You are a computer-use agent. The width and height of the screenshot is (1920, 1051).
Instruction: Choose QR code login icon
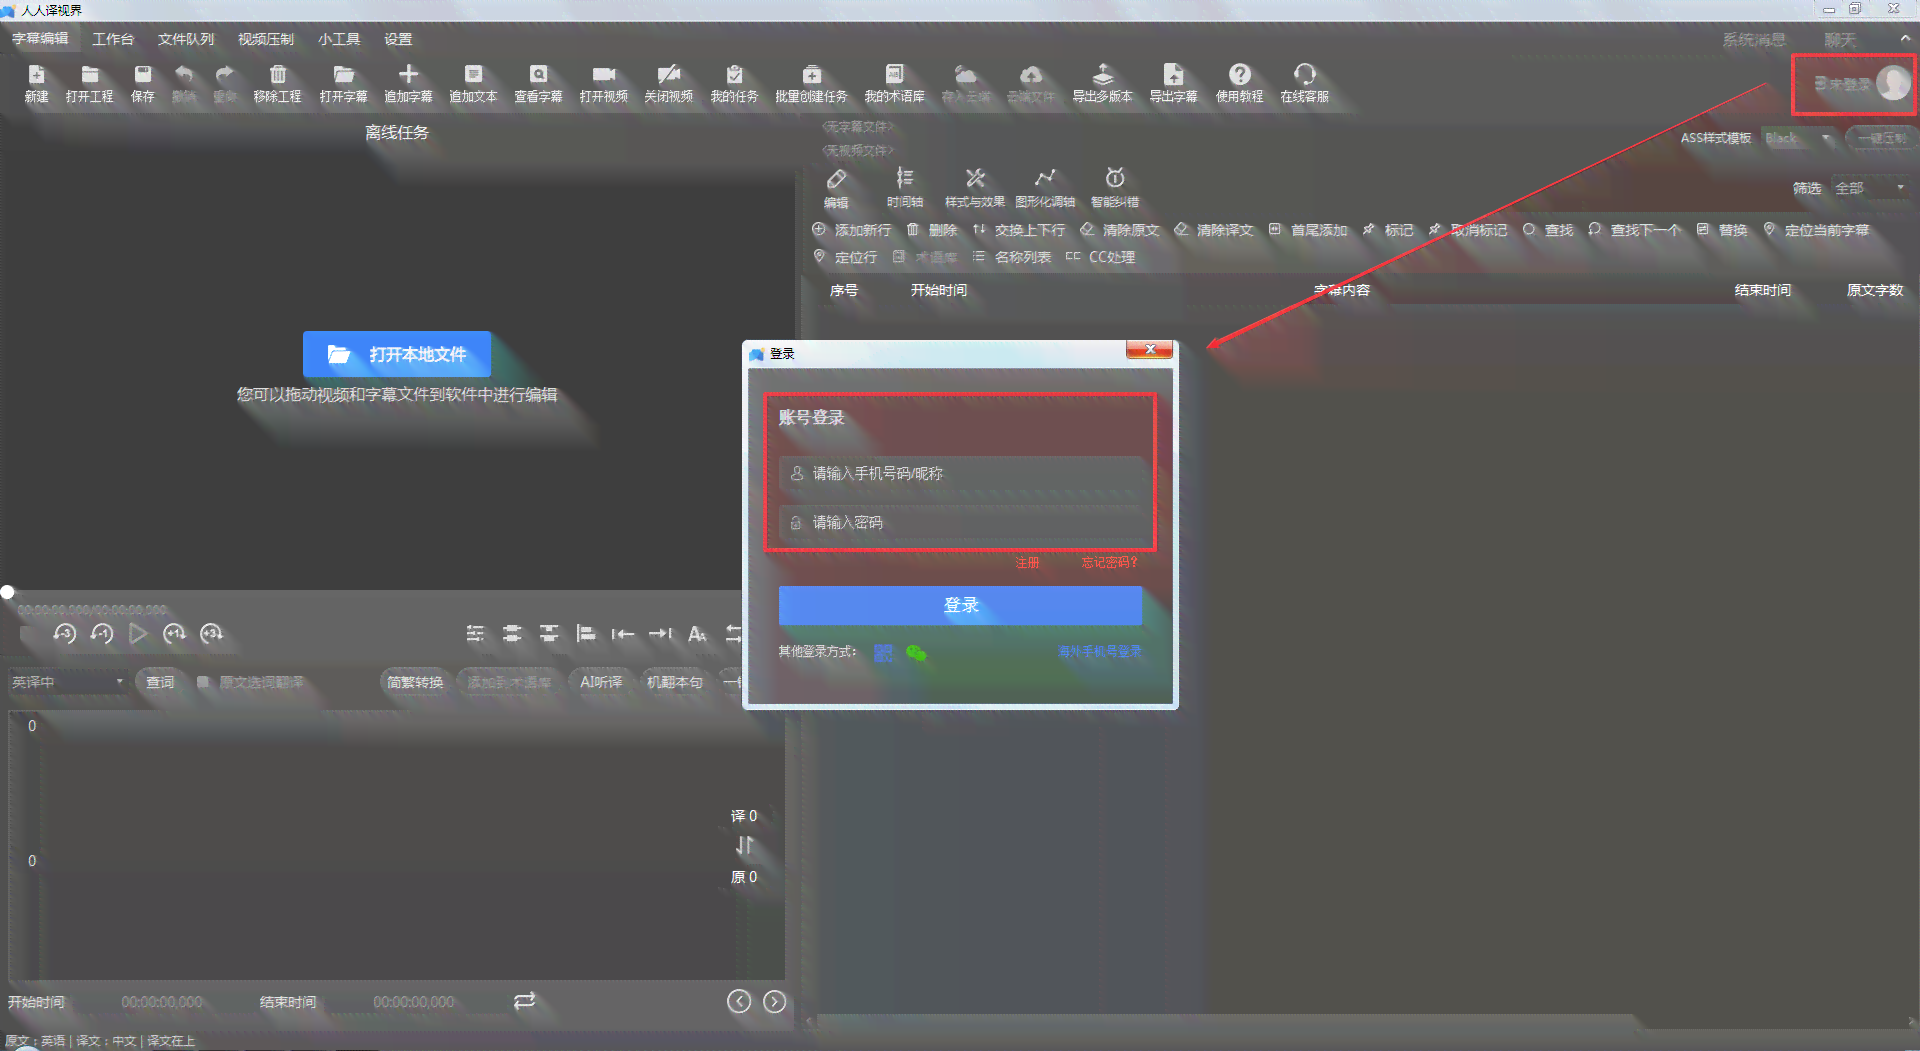pyautogui.click(x=883, y=653)
